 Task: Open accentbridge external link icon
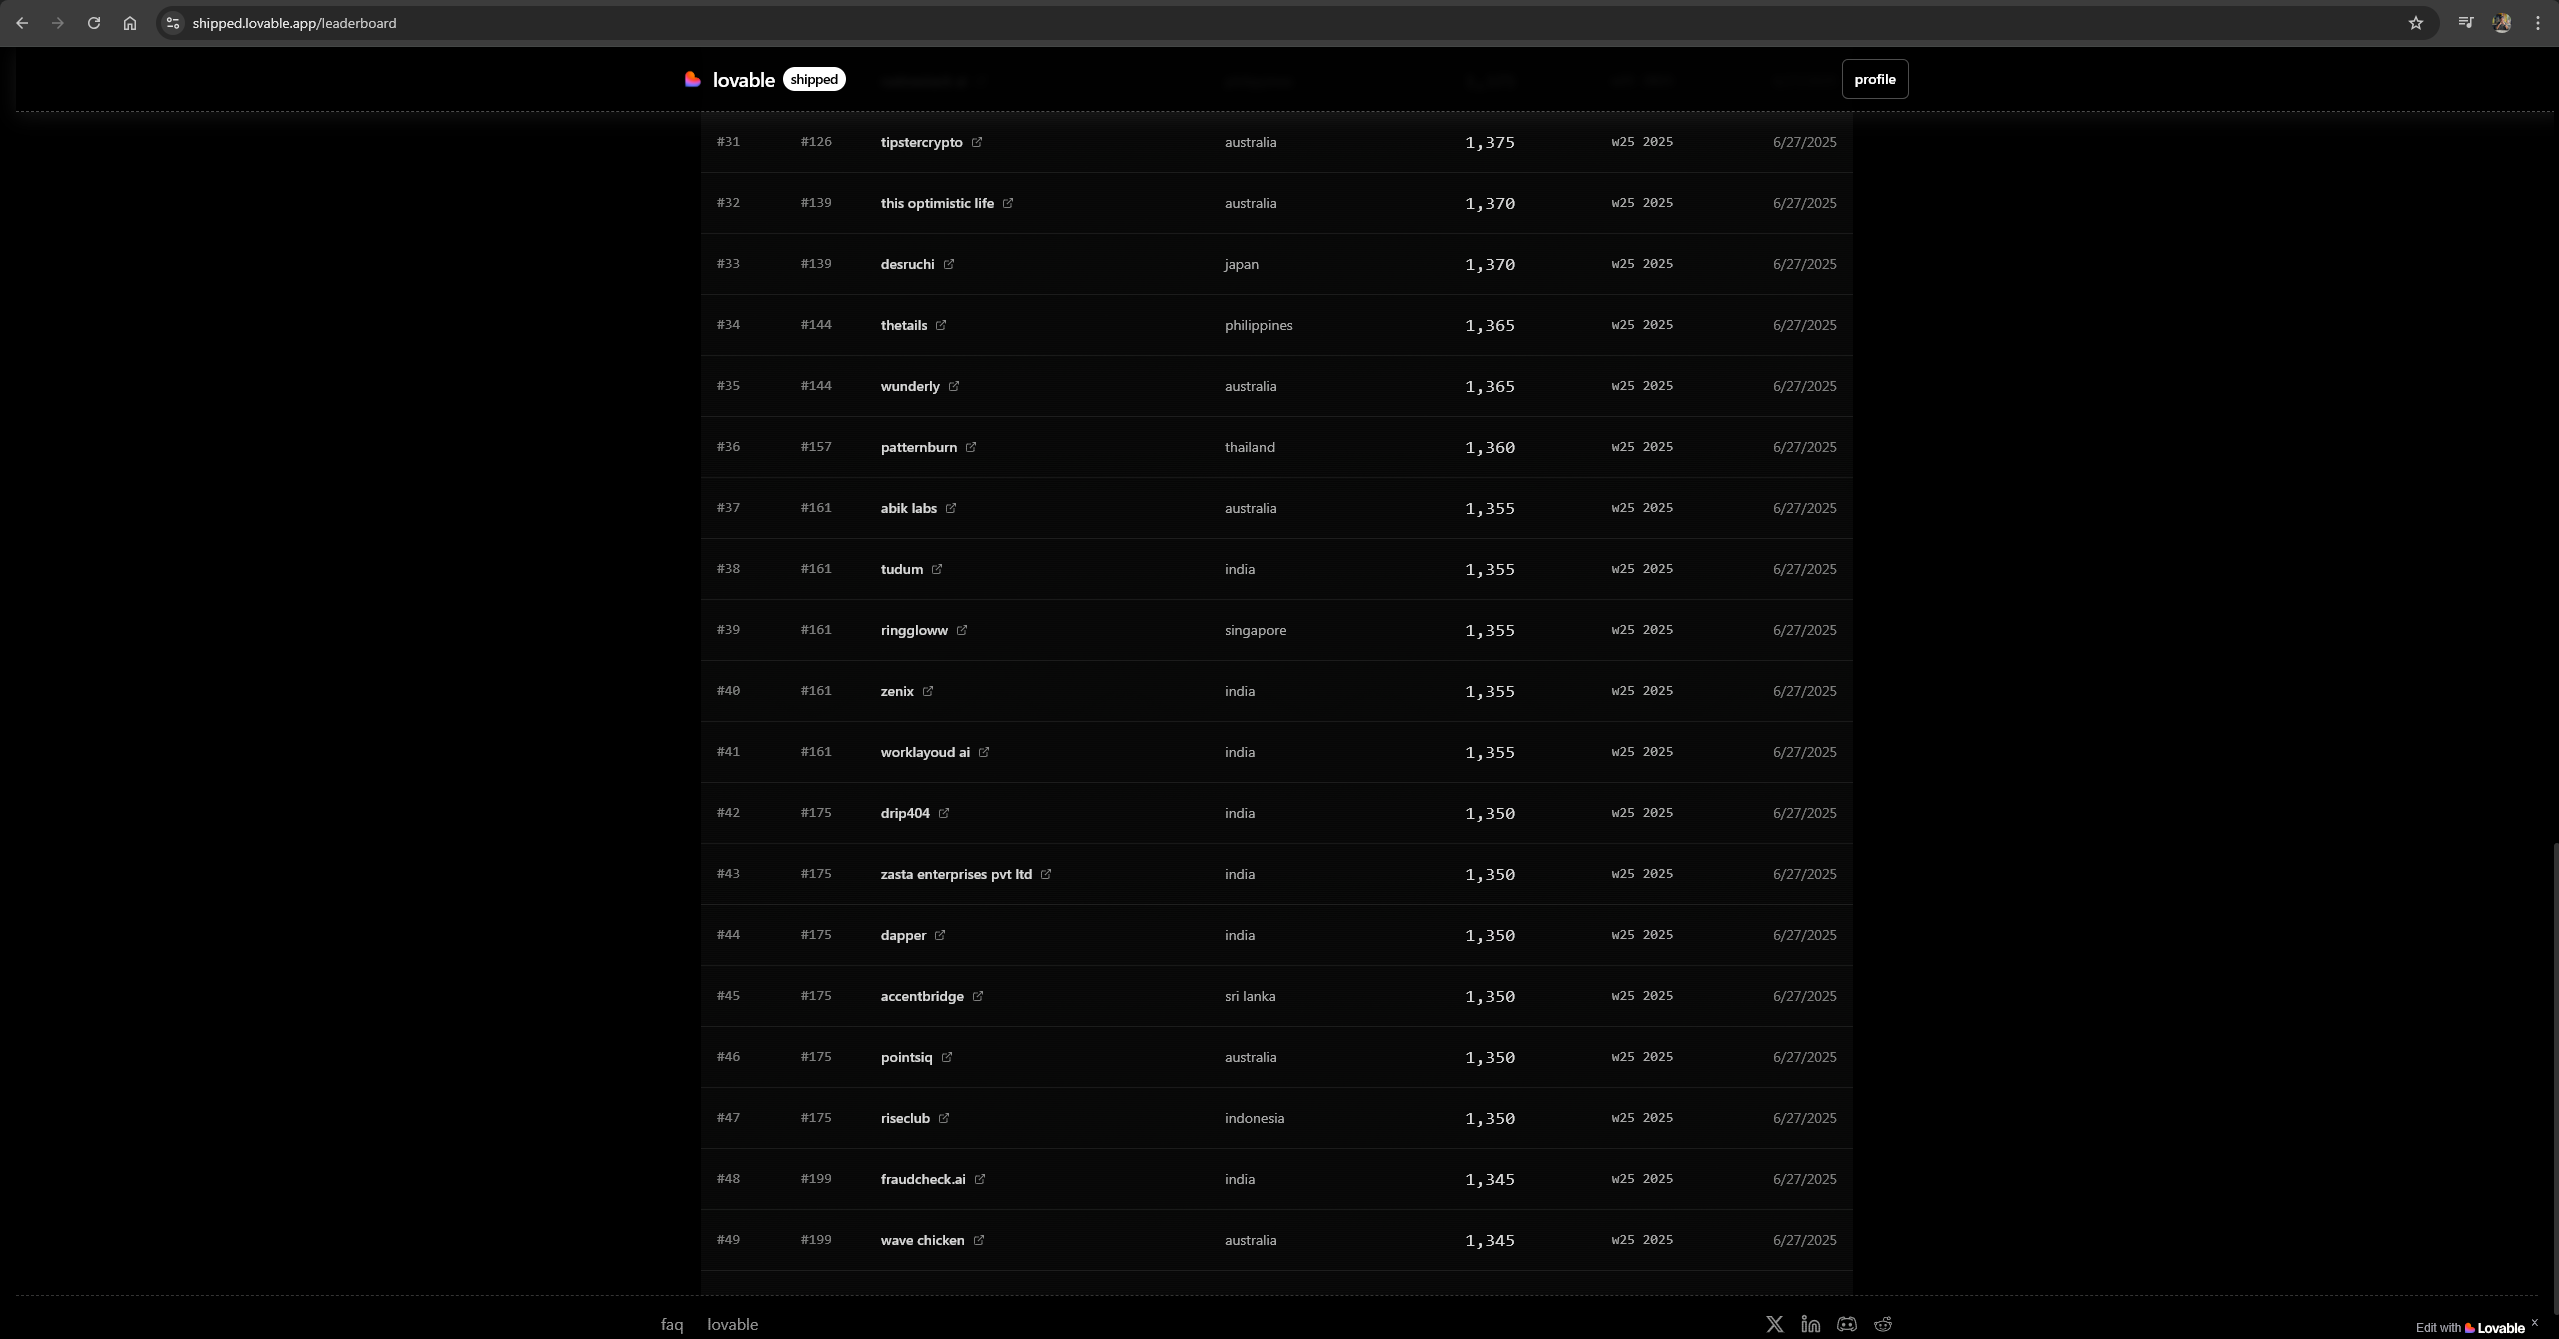point(978,996)
